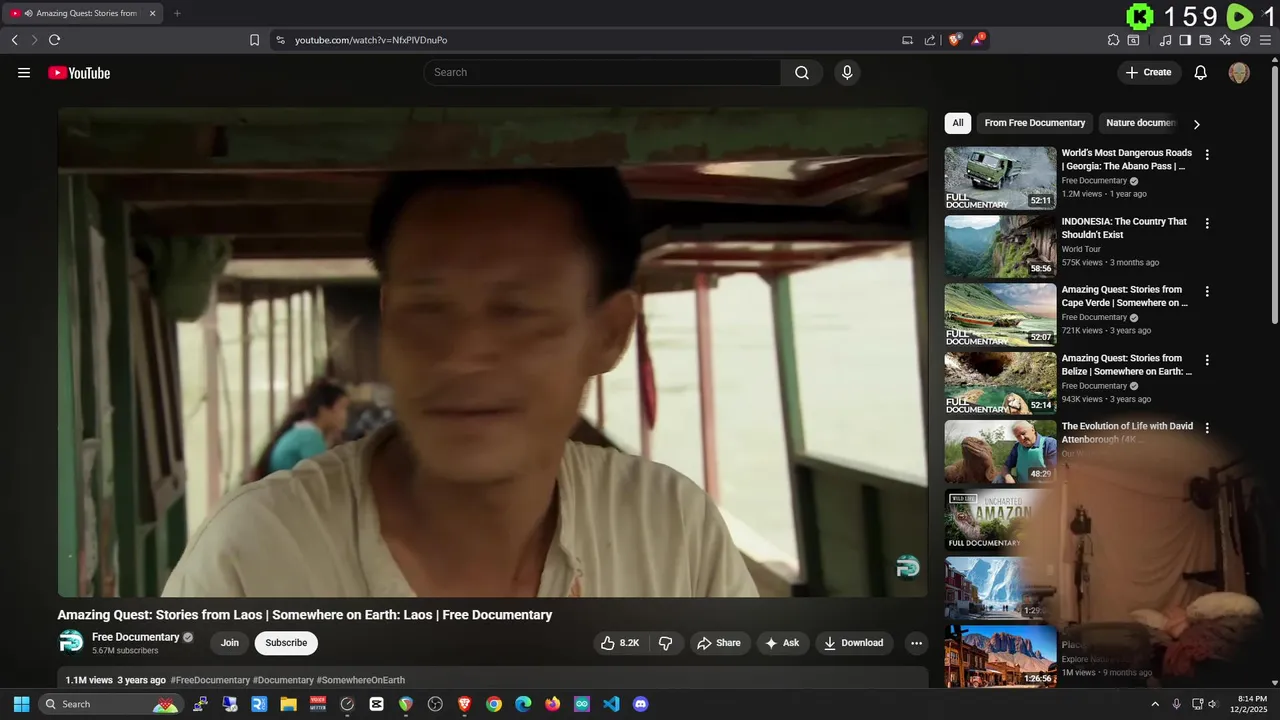The height and width of the screenshot is (720, 1280).
Task: Open the Brave Shields lion icon
Action: click(954, 40)
